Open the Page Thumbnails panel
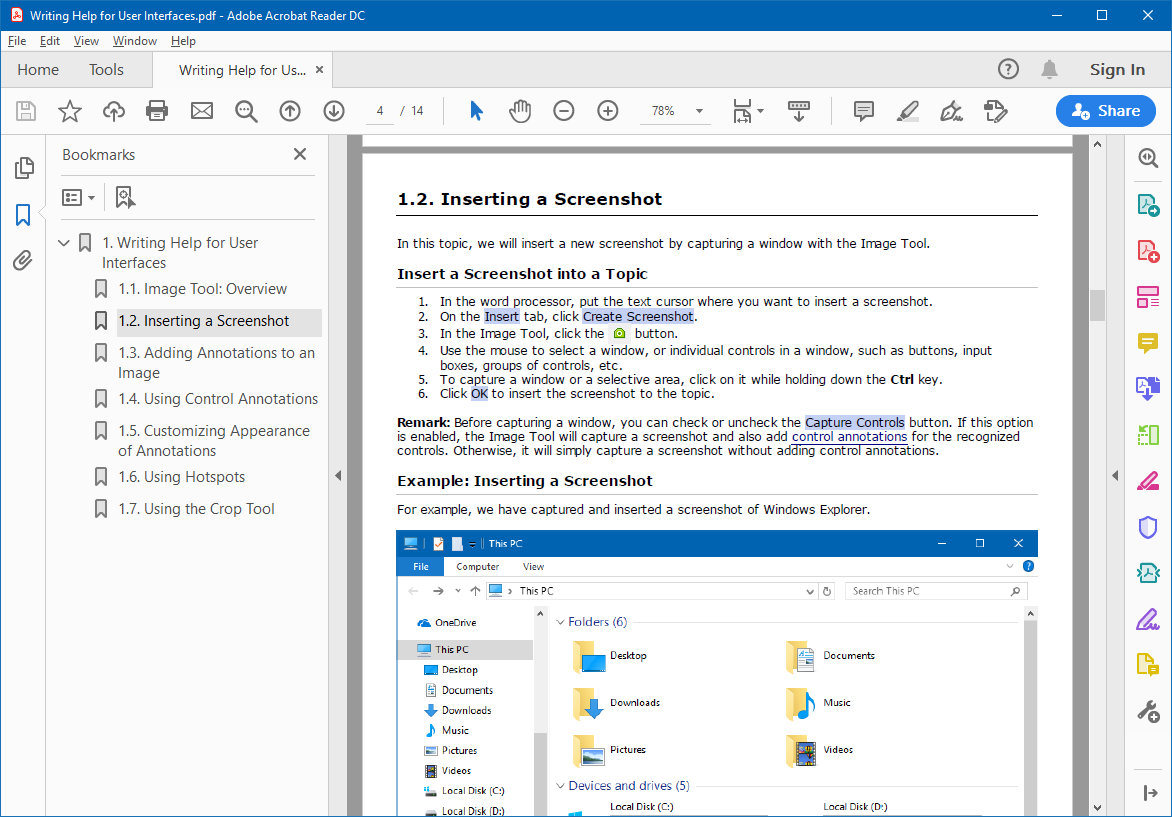The image size is (1172, 817). coord(23,168)
